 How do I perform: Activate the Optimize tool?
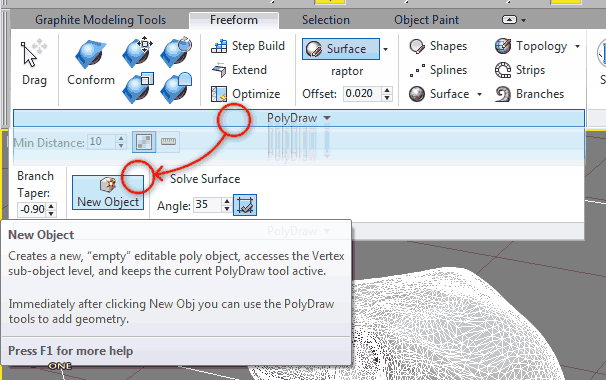pos(245,94)
